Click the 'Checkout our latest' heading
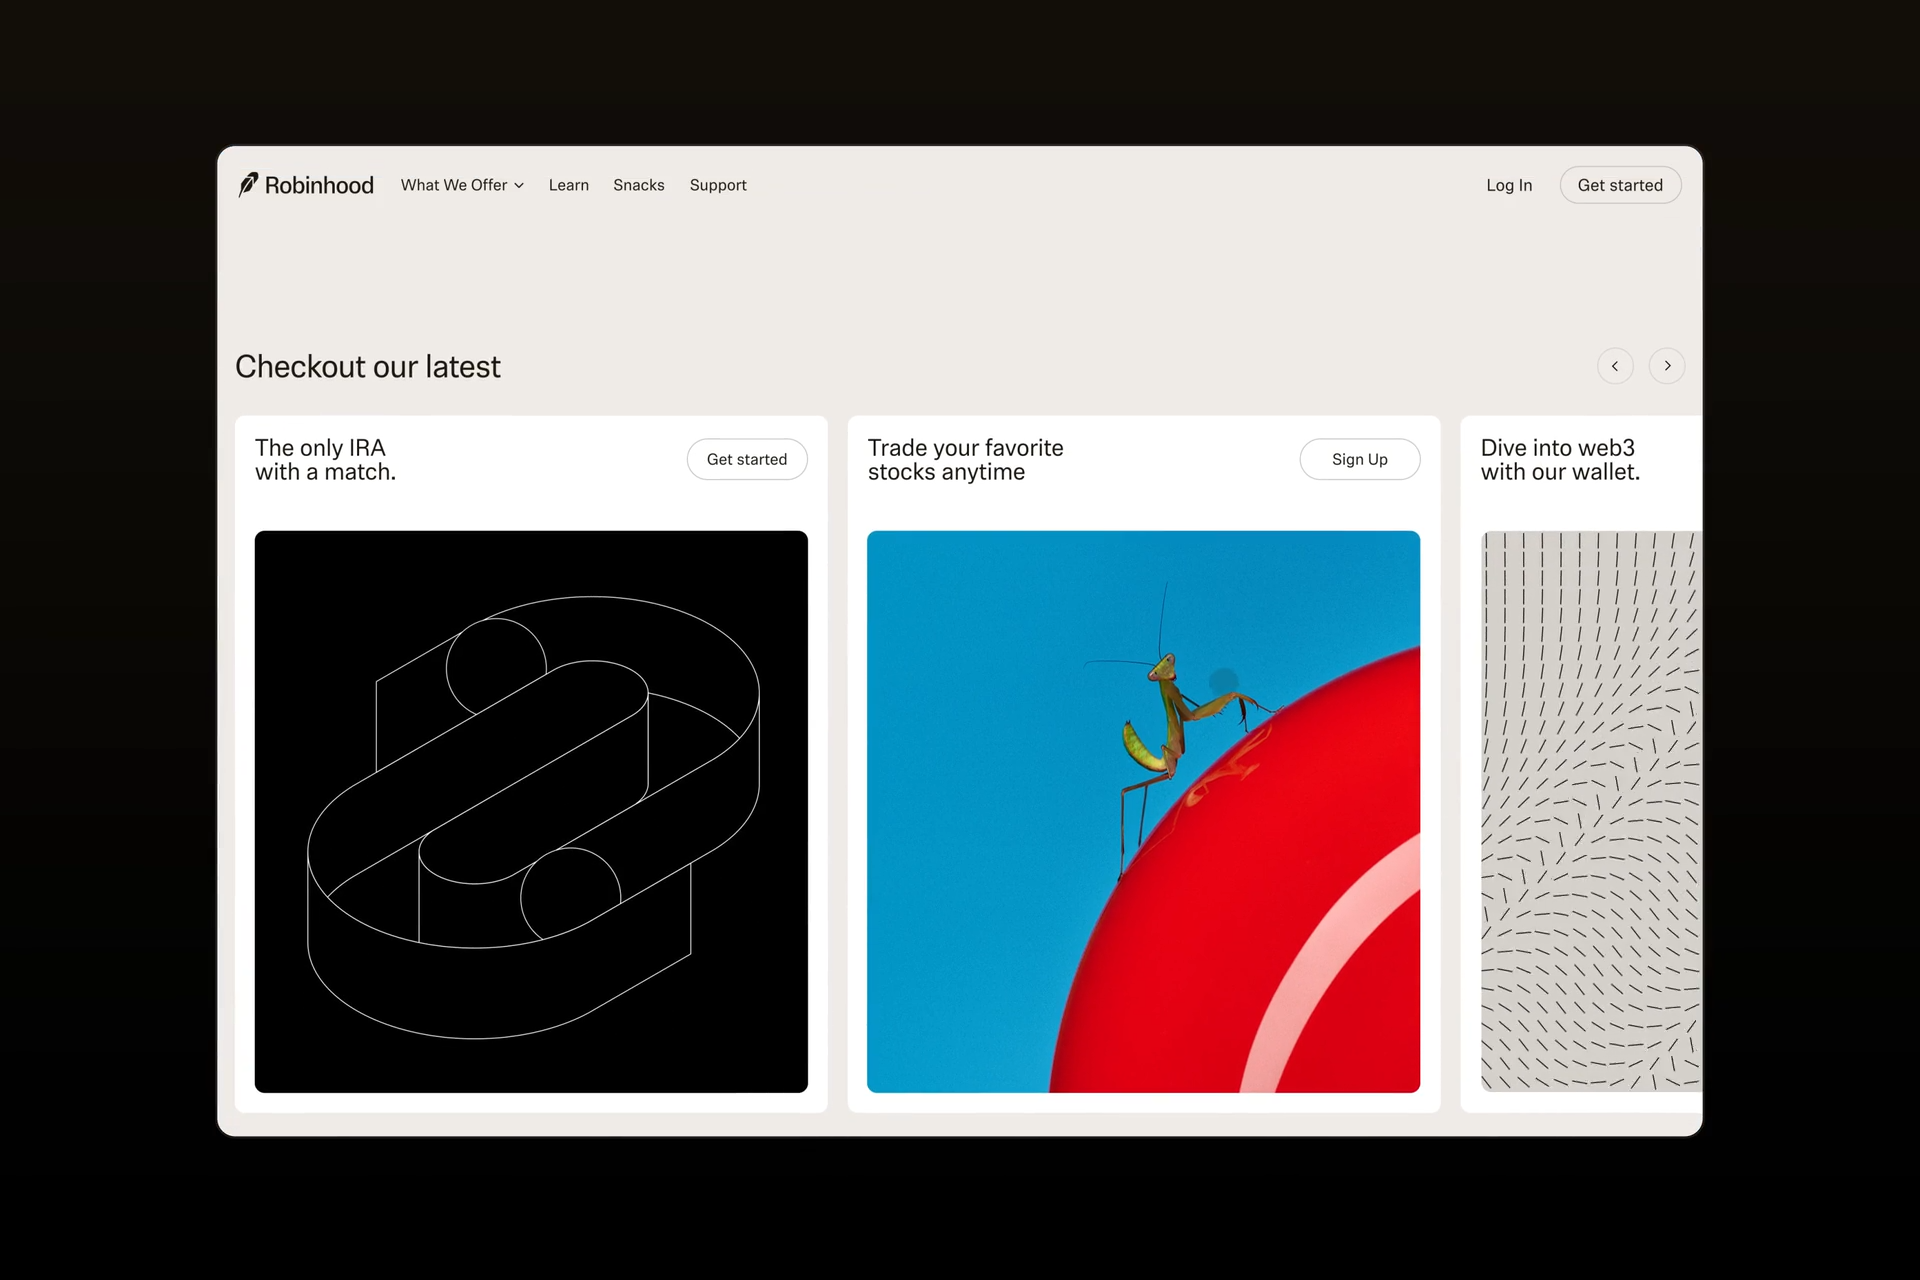Screen dimensions: 1920x1280 point(368,367)
